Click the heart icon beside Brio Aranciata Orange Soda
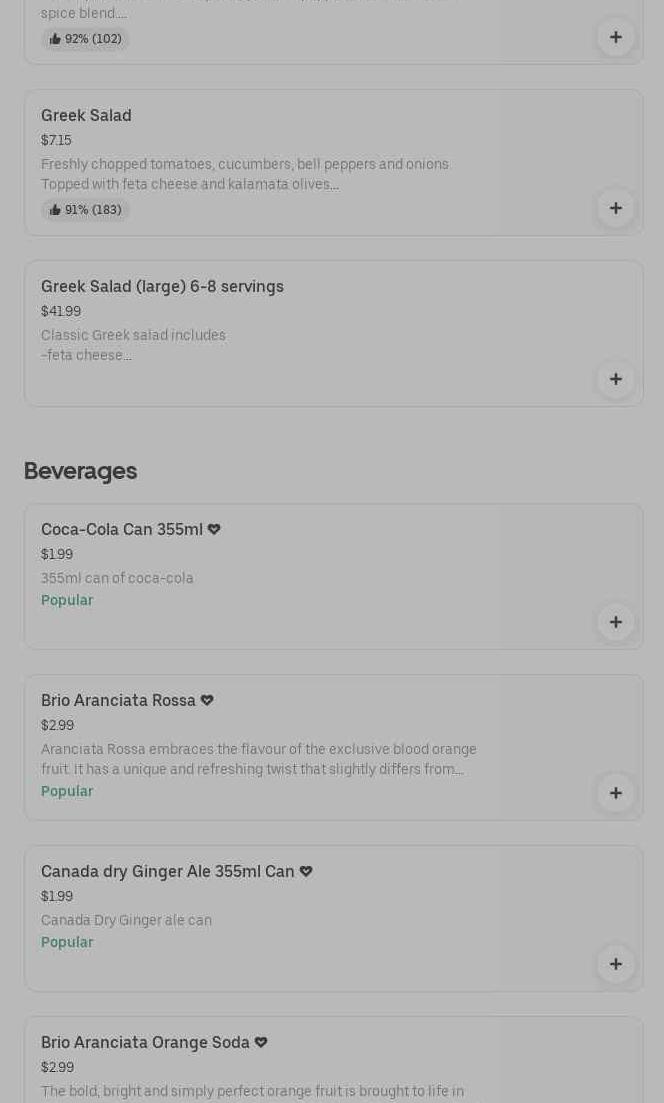Viewport: 664px width, 1103px height. tap(261, 1042)
